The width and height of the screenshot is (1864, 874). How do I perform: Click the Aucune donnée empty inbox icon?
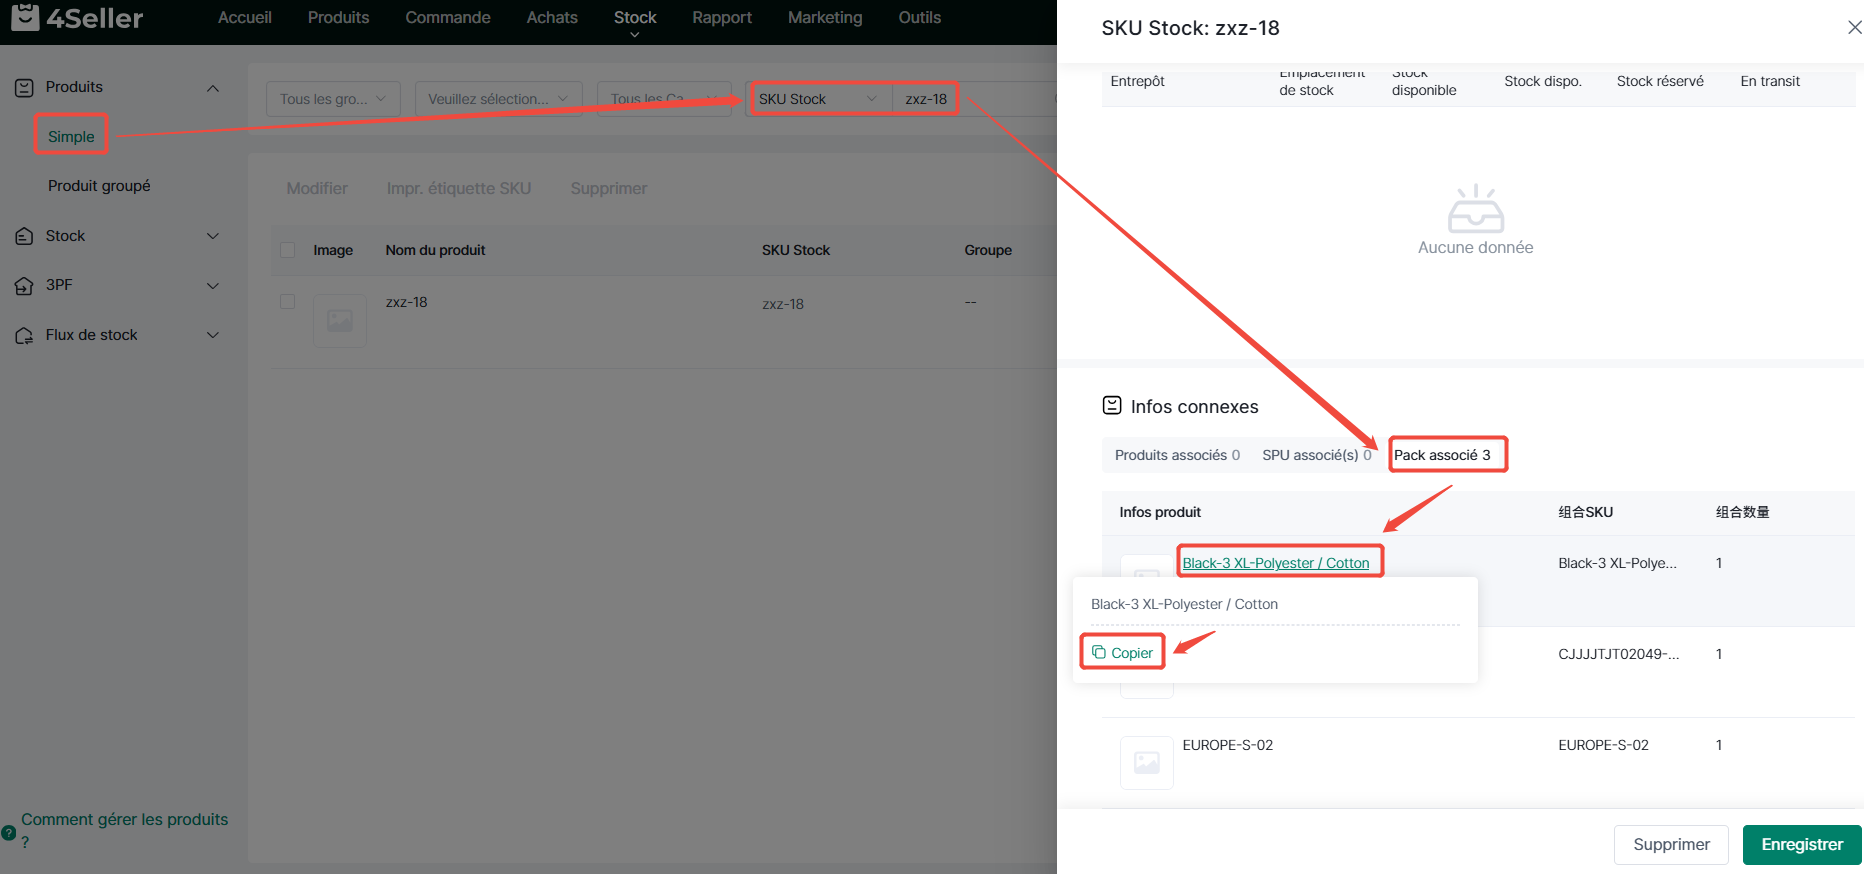pyautogui.click(x=1476, y=209)
